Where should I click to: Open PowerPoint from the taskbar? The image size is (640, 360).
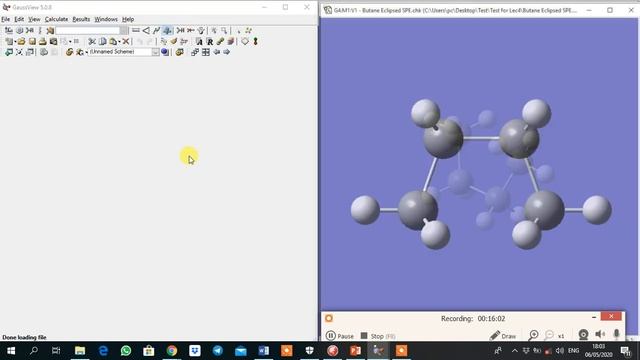[356, 351]
